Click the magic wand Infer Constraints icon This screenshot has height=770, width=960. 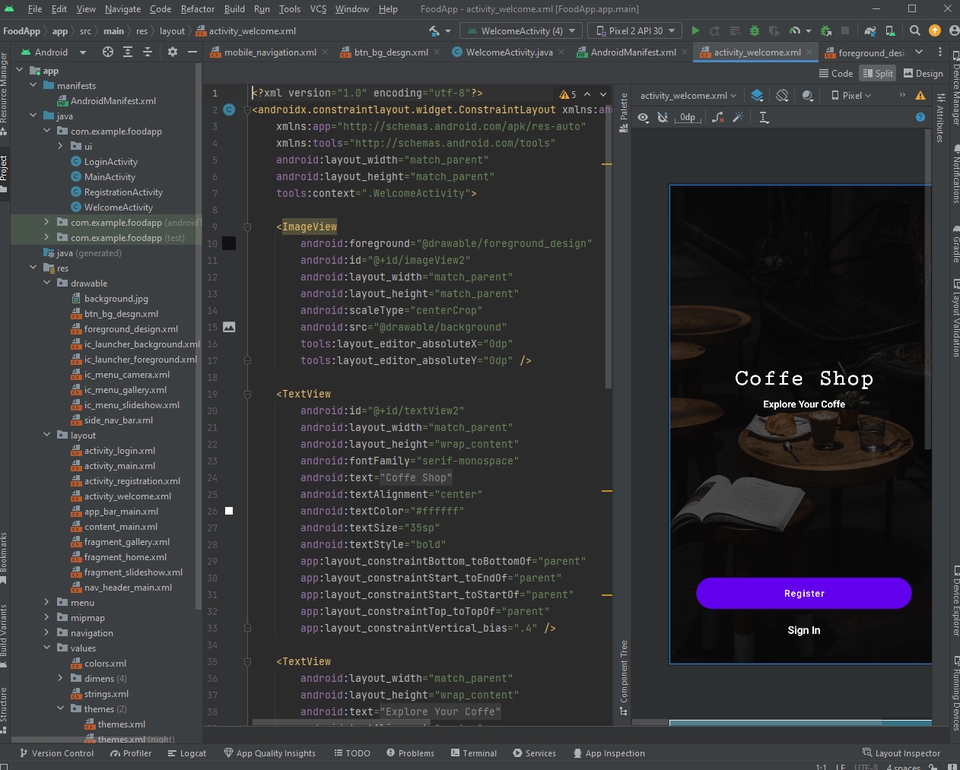pos(738,118)
